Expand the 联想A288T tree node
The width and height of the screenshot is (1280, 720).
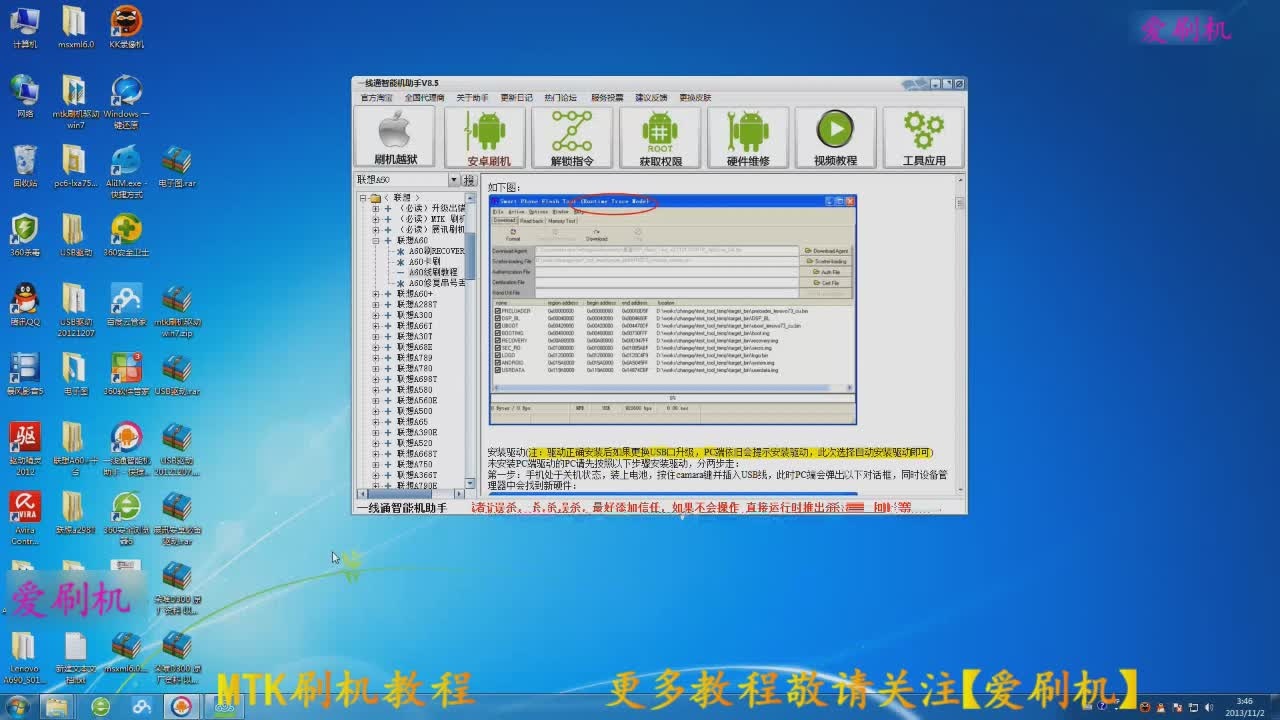click(x=376, y=305)
